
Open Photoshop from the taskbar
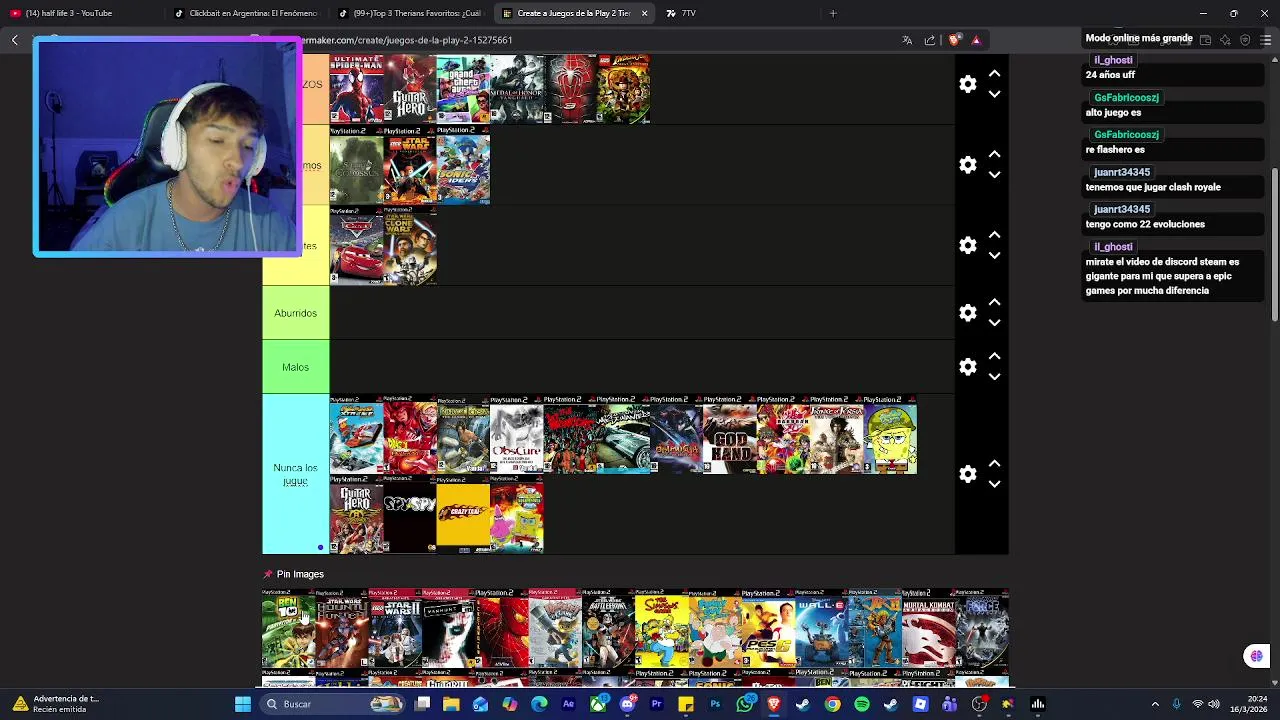tap(715, 704)
